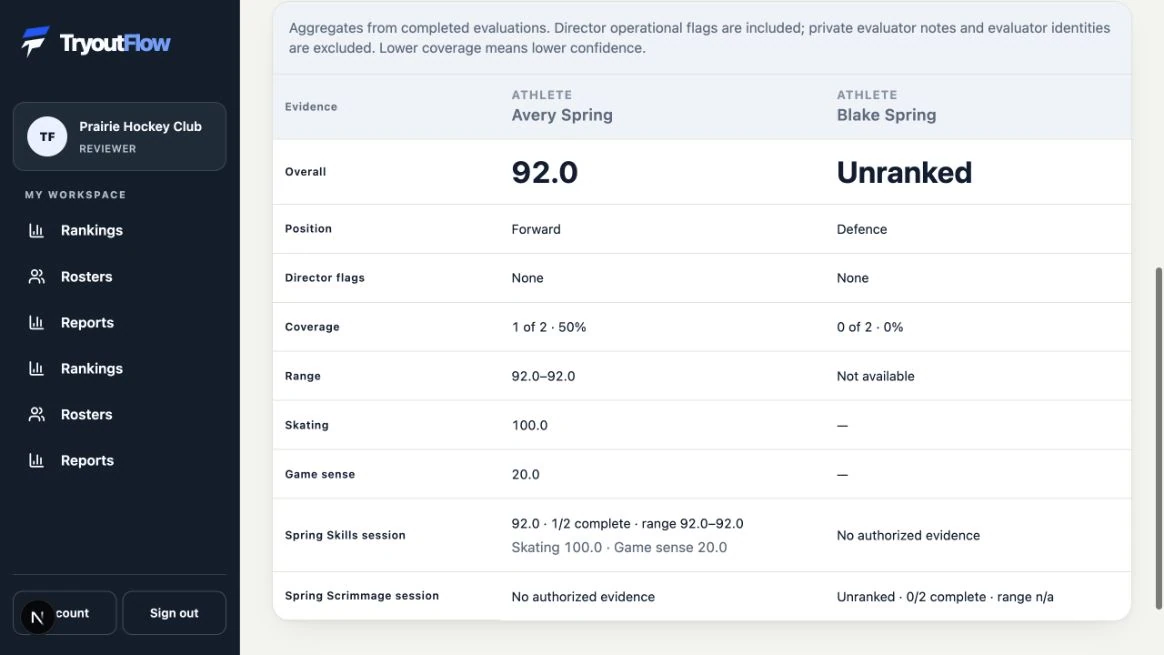Viewport: 1164px width, 655px height.
Task: Click the Skating score 100.0
Action: [529, 425]
